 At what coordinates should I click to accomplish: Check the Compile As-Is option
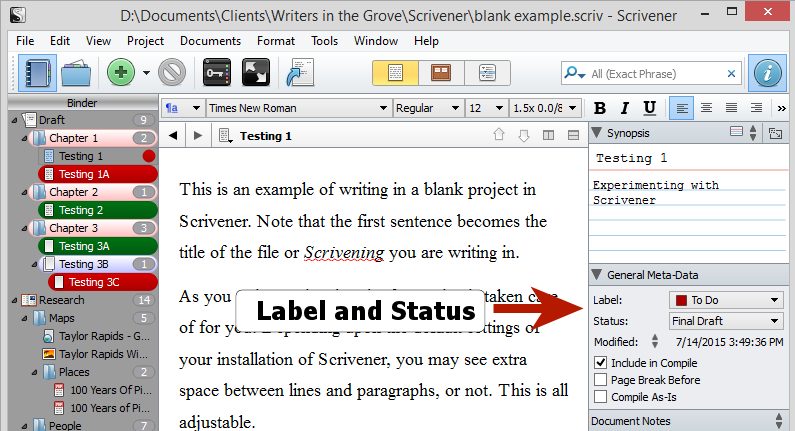point(600,397)
